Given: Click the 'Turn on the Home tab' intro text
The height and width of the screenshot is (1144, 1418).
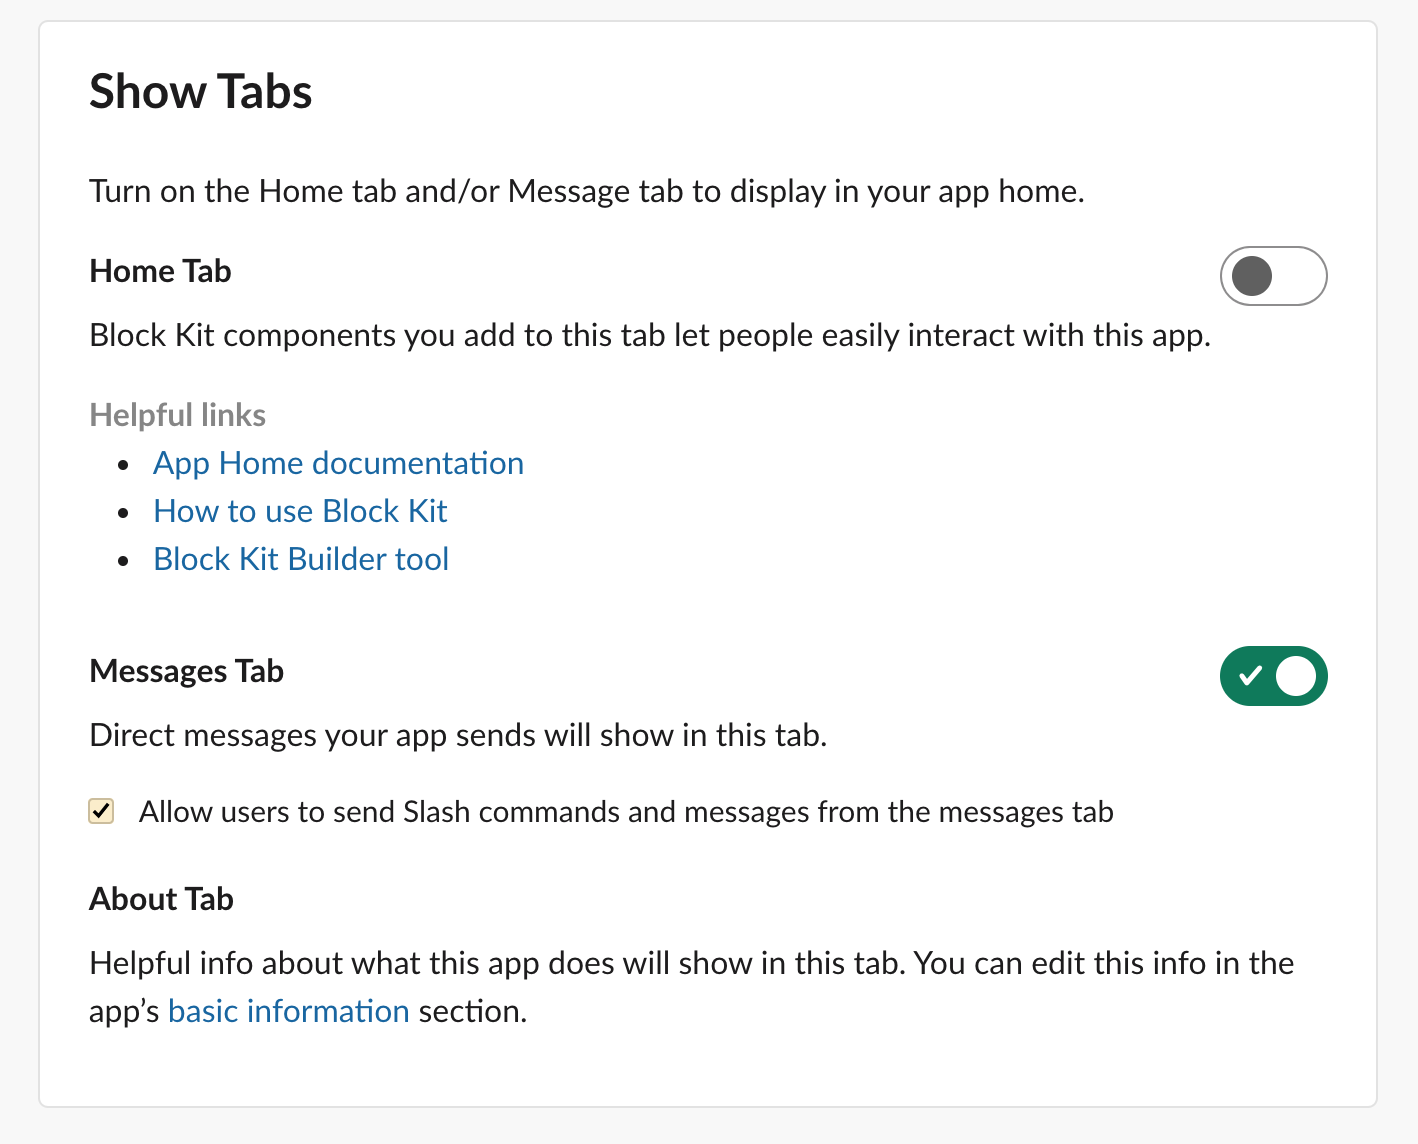Looking at the screenshot, I should (587, 191).
